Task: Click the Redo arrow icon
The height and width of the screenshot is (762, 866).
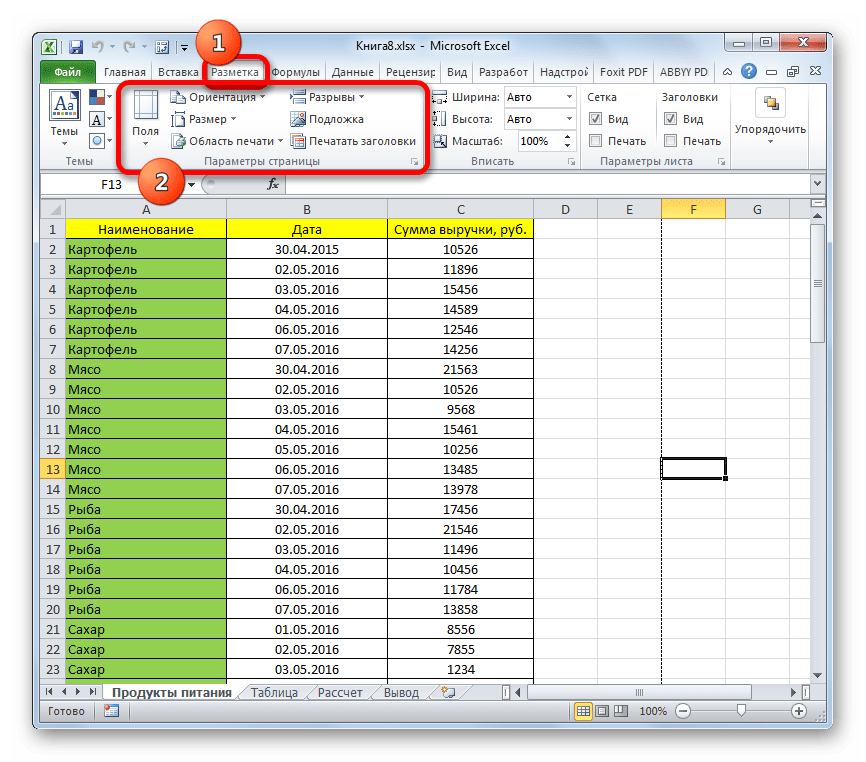Action: (130, 47)
